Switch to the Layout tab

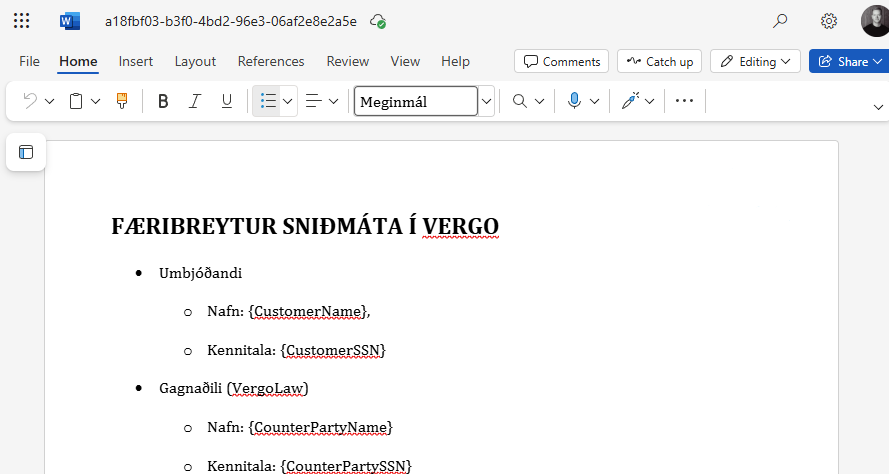195,61
